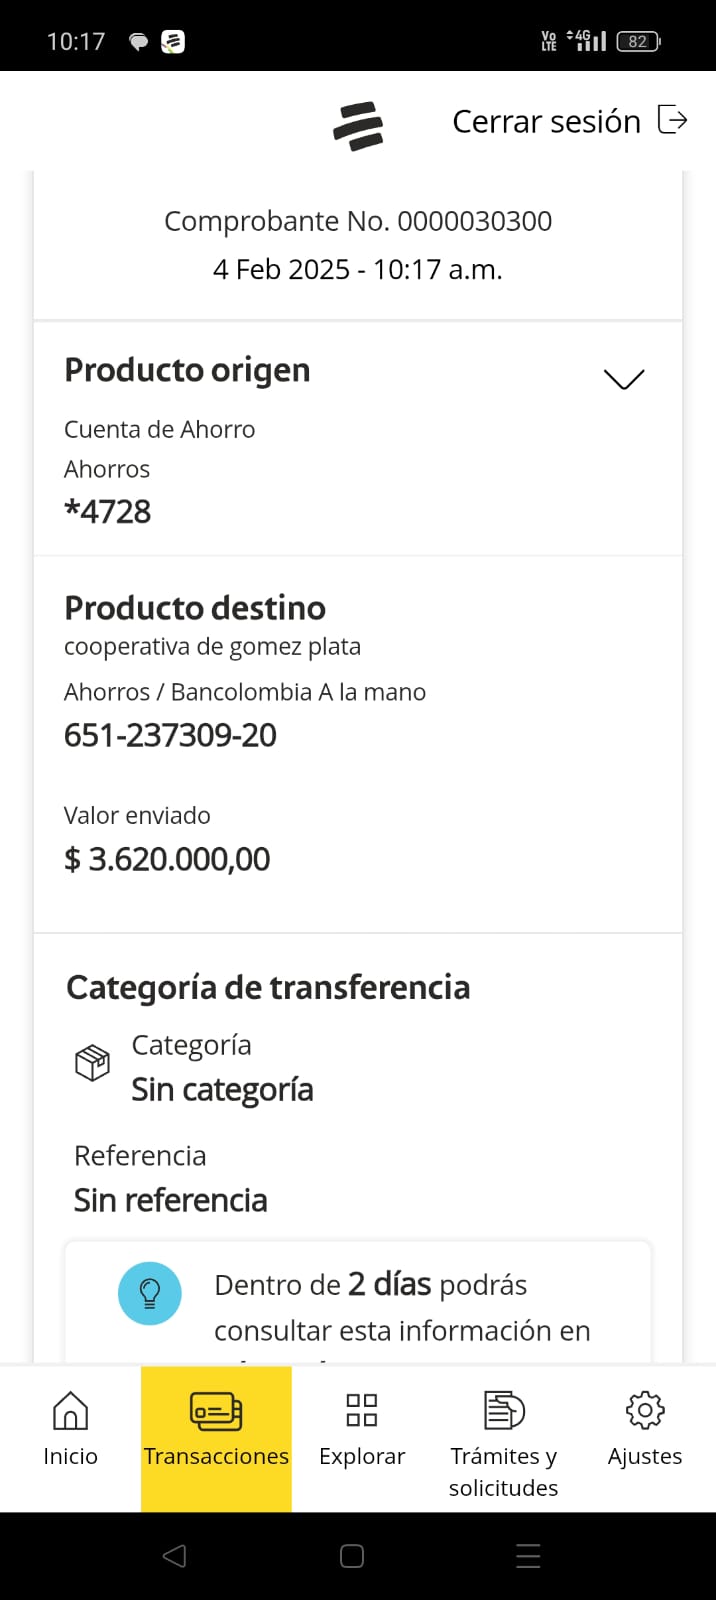Tap the Sin referencia text
The image size is (716, 1600).
pyautogui.click(x=170, y=1200)
